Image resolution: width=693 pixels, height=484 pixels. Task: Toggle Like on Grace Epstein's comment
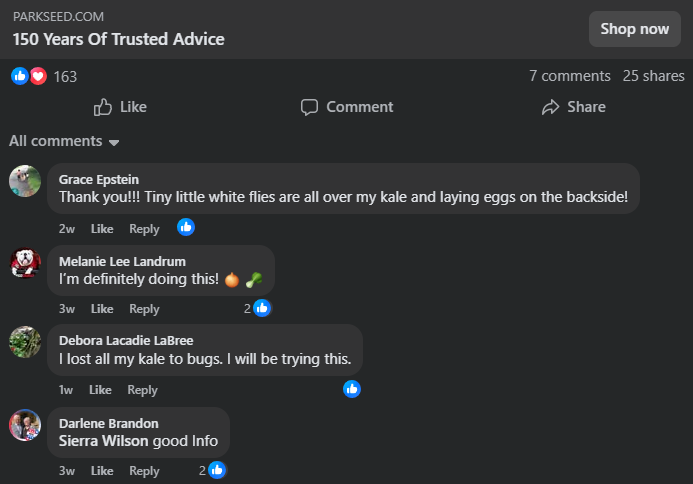(102, 229)
